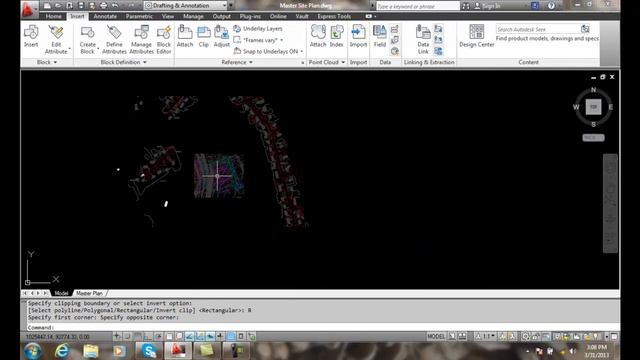This screenshot has height=360, width=640.
Task: Click the Autodesk Seek search icon
Action: click(585, 29)
